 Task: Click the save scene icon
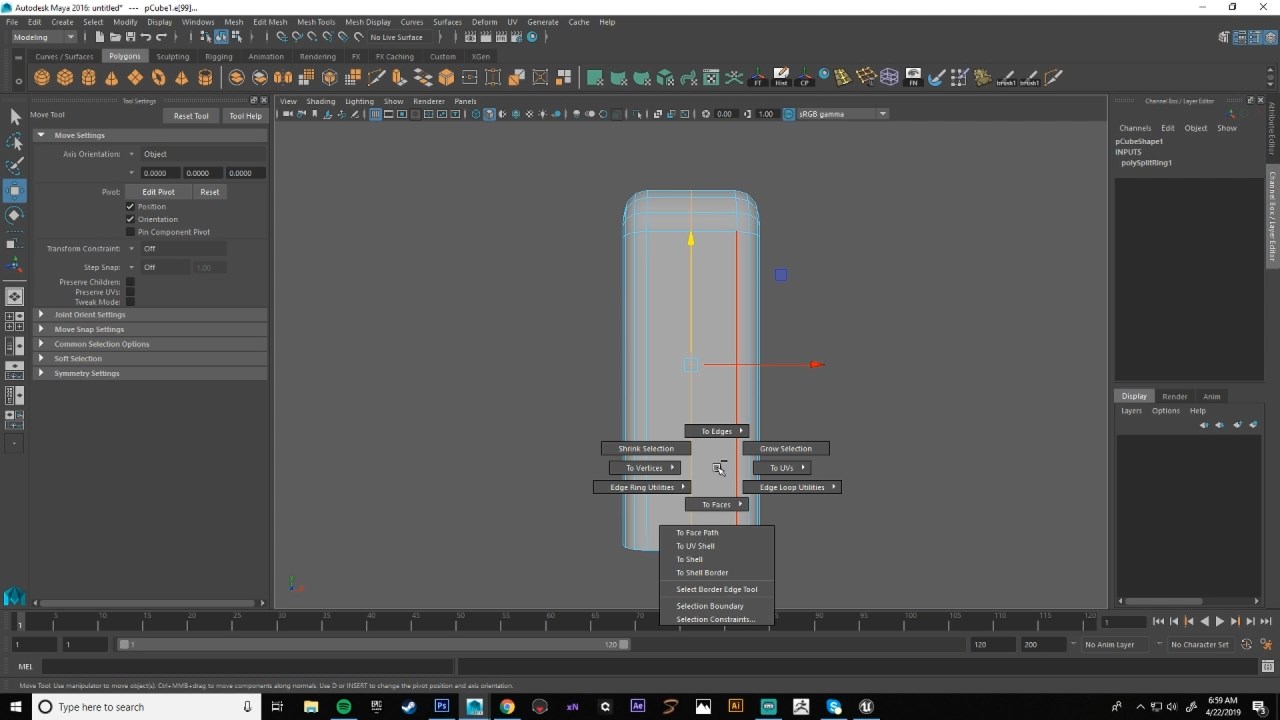tap(130, 37)
